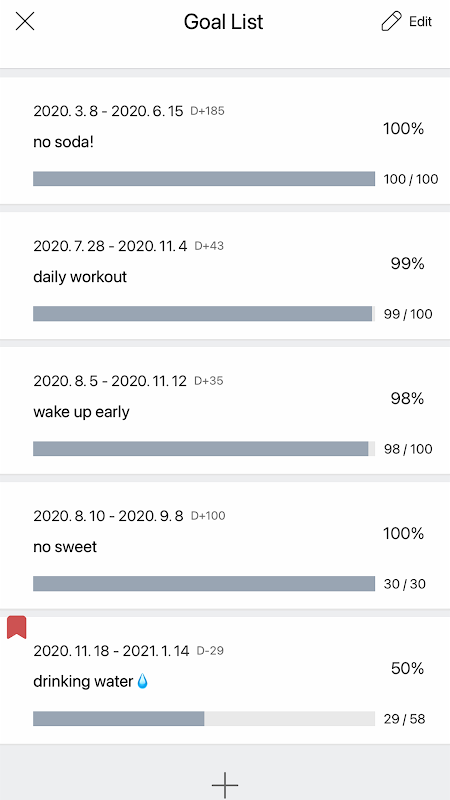Add a new goal with plus icon

pyautogui.click(x=225, y=784)
